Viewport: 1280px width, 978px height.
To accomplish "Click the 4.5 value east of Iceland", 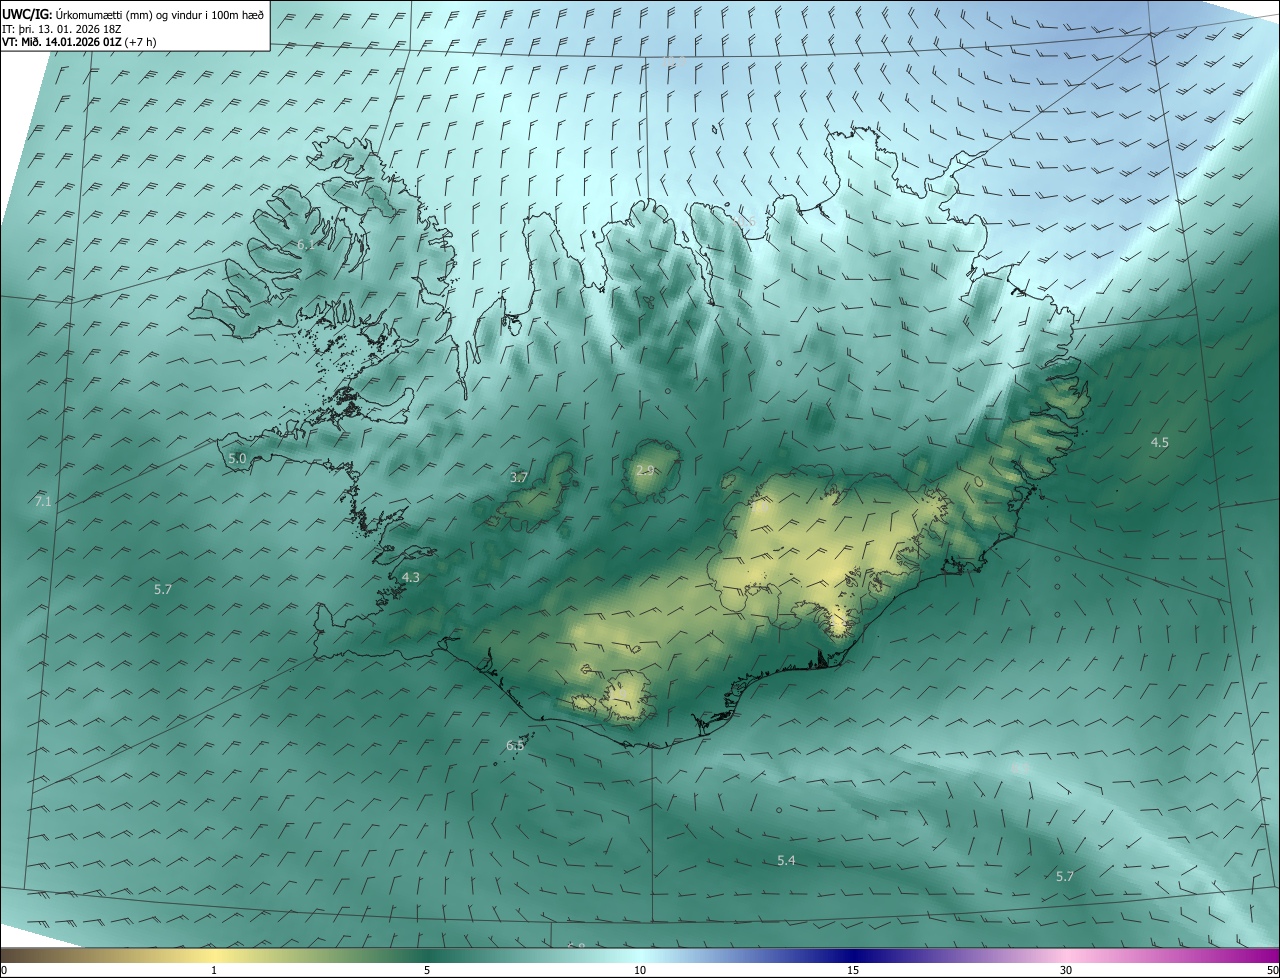I will [1160, 441].
